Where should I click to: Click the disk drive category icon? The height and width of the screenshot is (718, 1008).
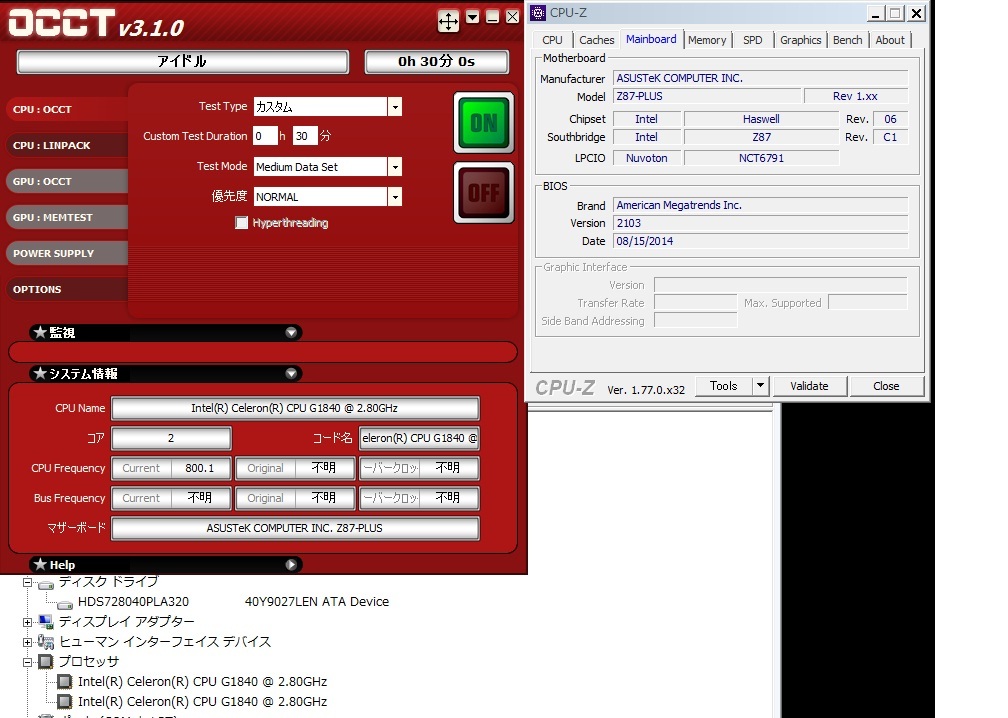click(x=45, y=584)
